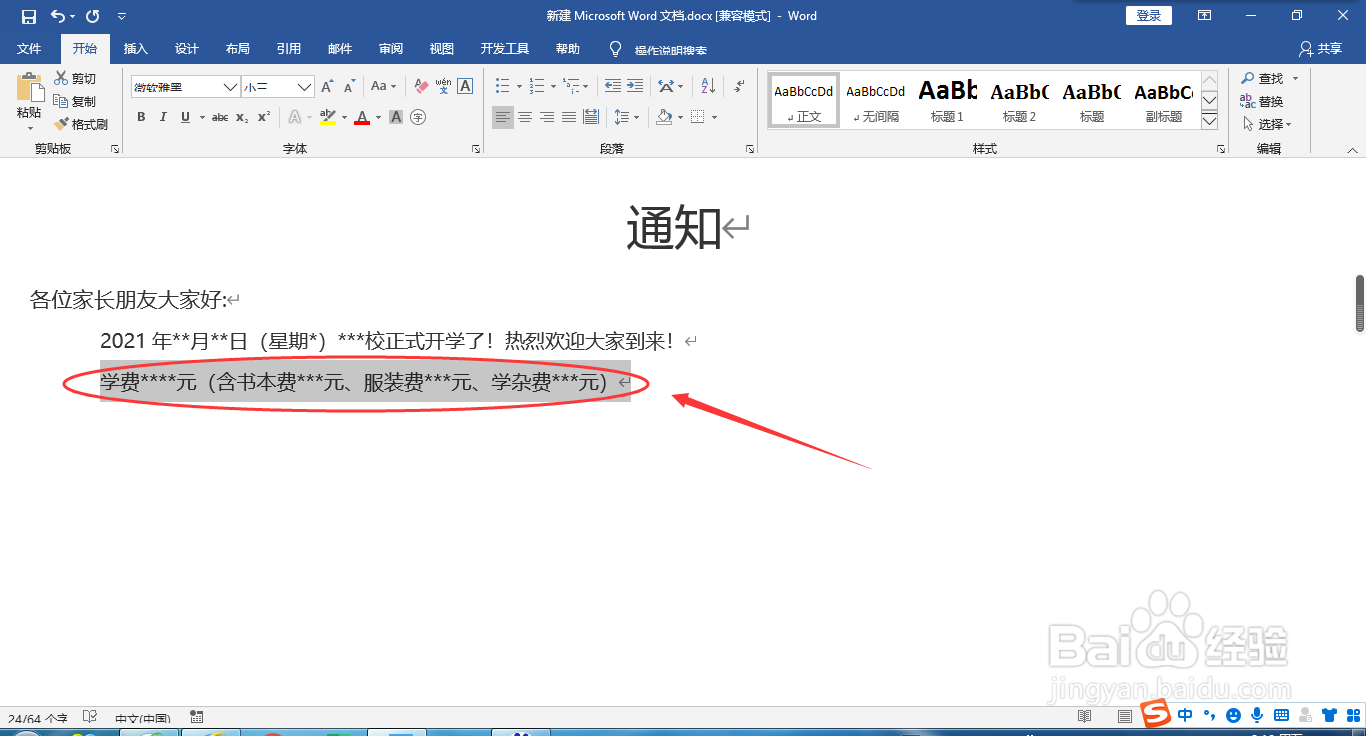Align paragraph text to the left

502,117
